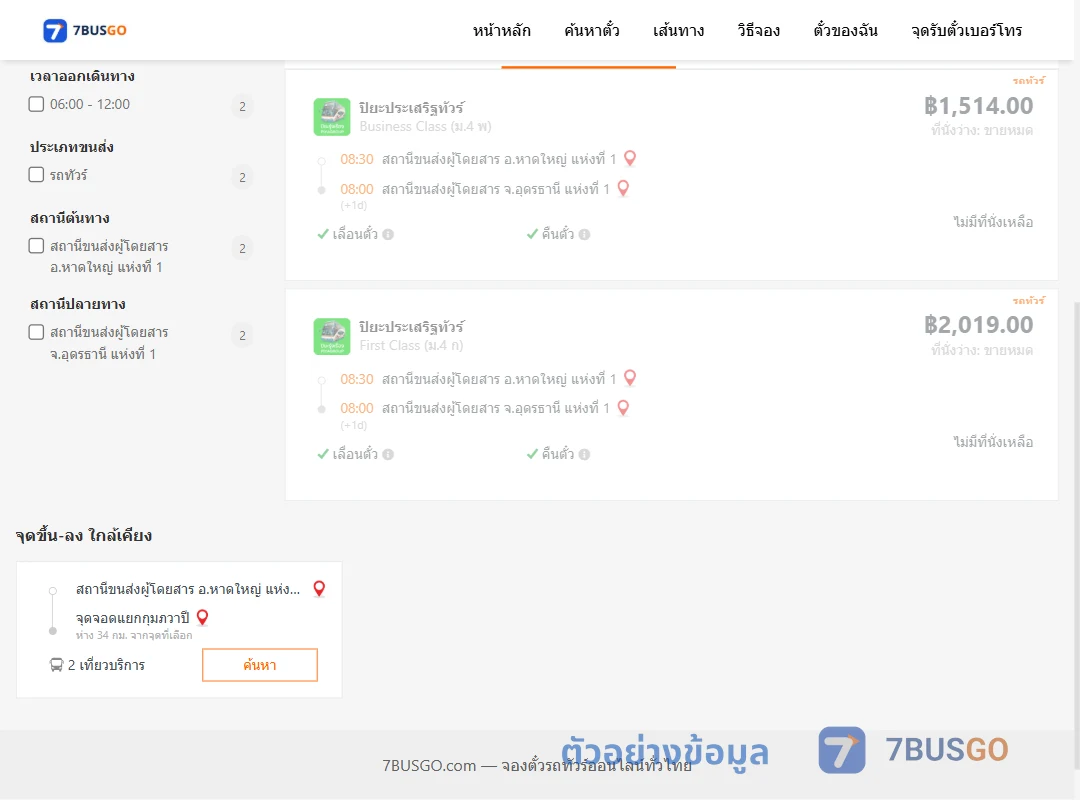1080x800 pixels.
Task: Open map pin for Udon Thani on First Class trip
Action: point(623,407)
